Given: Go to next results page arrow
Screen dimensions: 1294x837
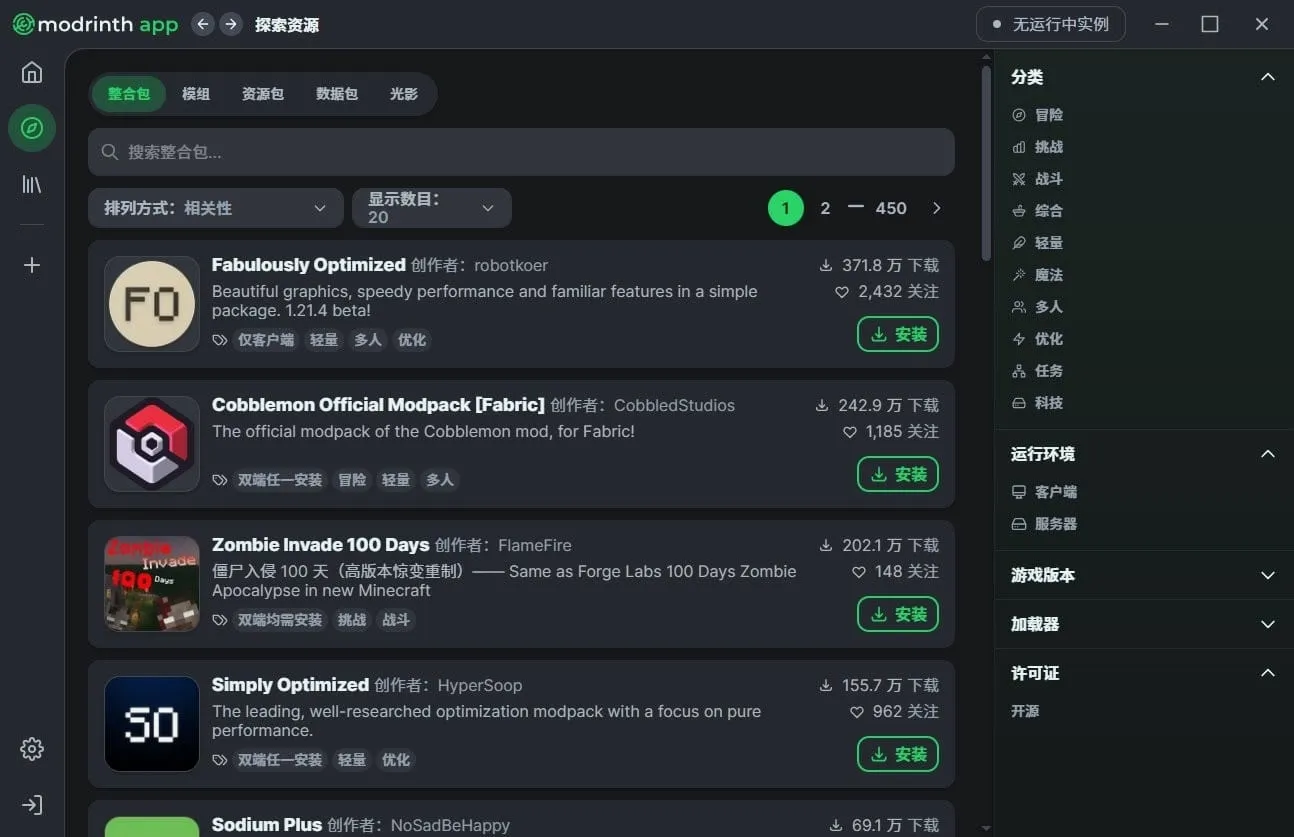Looking at the screenshot, I should coord(936,208).
